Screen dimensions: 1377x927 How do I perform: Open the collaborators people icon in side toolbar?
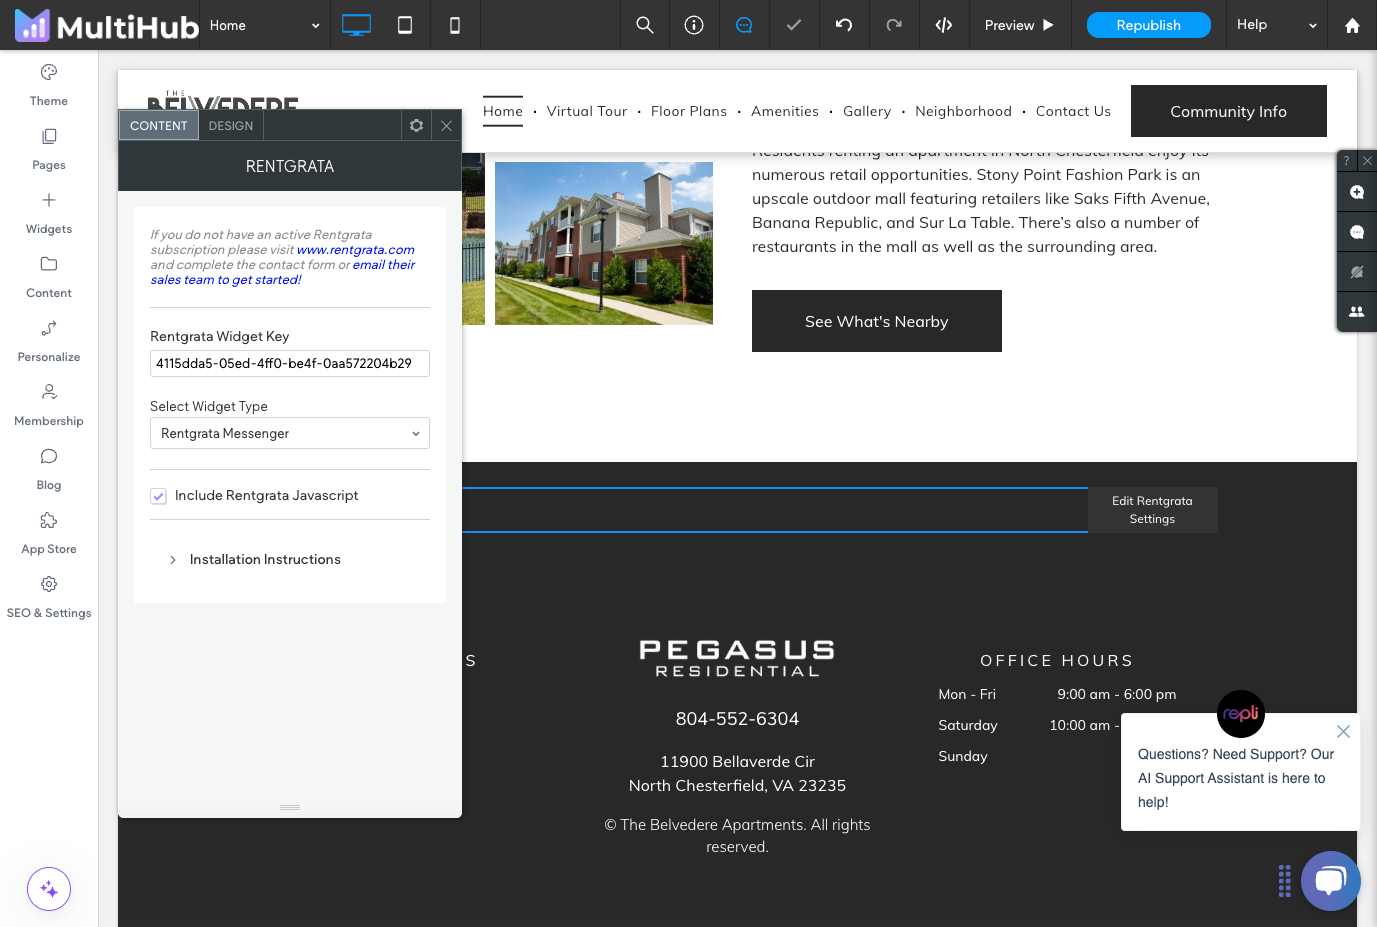tap(1357, 312)
